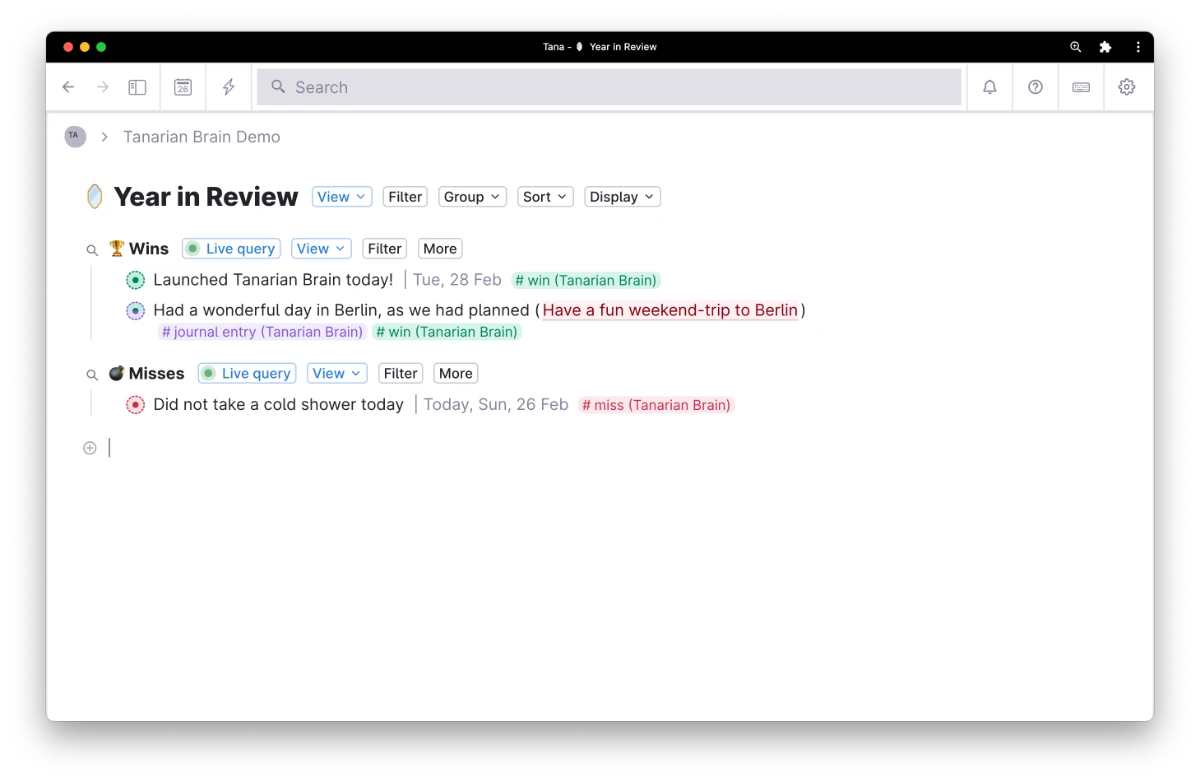
Task: Click More button in Wins row
Action: pos(440,249)
